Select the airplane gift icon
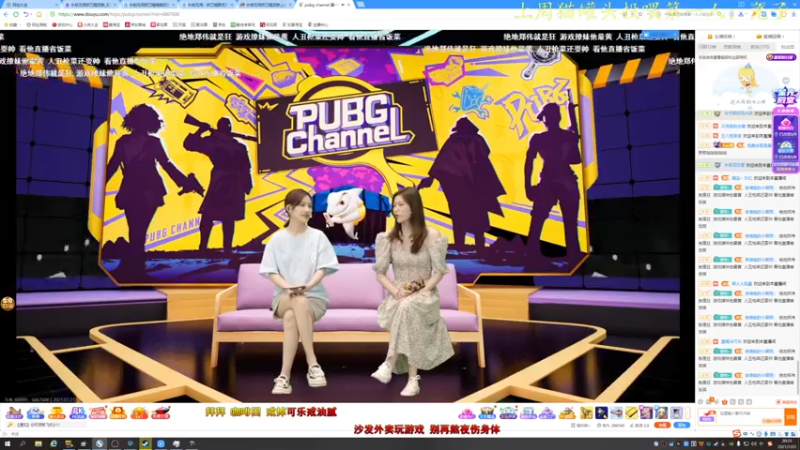Screen dimensions: 800x450 tap(616, 412)
